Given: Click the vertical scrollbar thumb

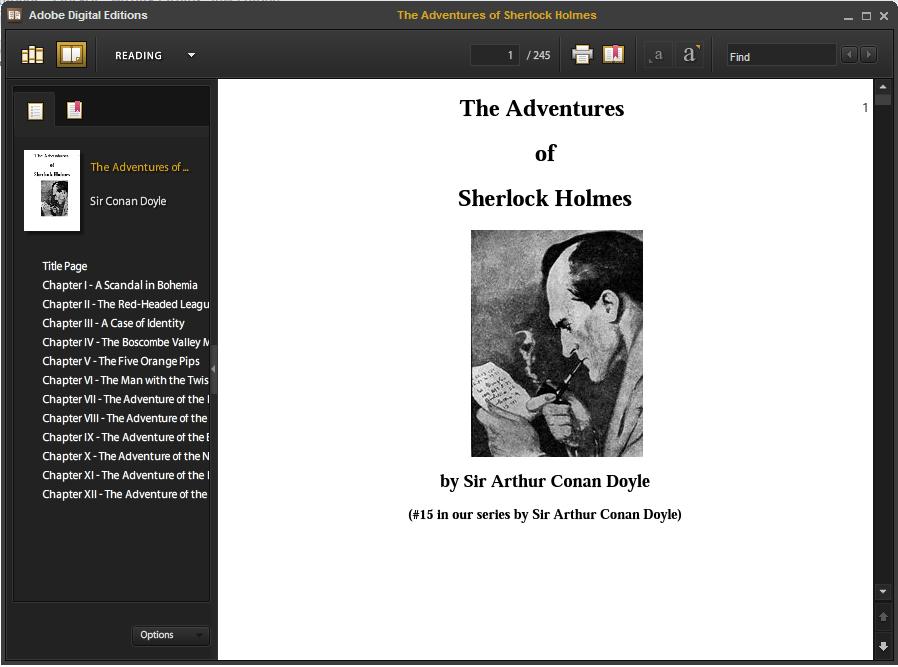Looking at the screenshot, I should click(x=883, y=100).
